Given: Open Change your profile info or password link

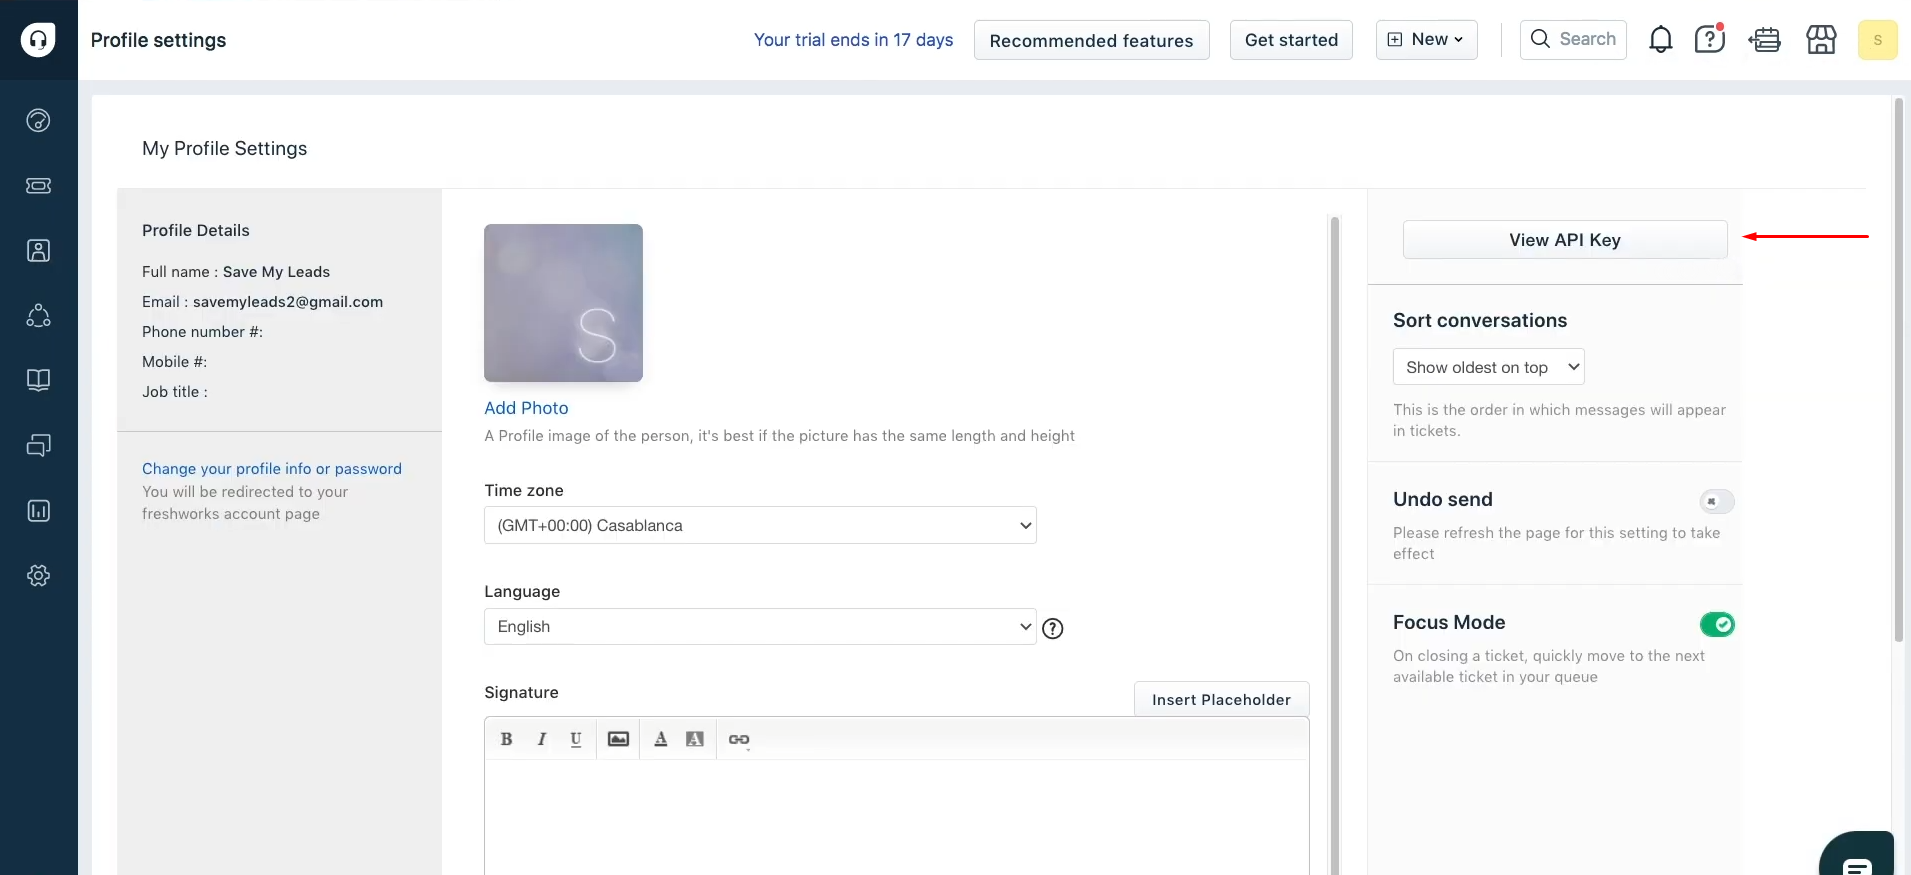Looking at the screenshot, I should 272,469.
